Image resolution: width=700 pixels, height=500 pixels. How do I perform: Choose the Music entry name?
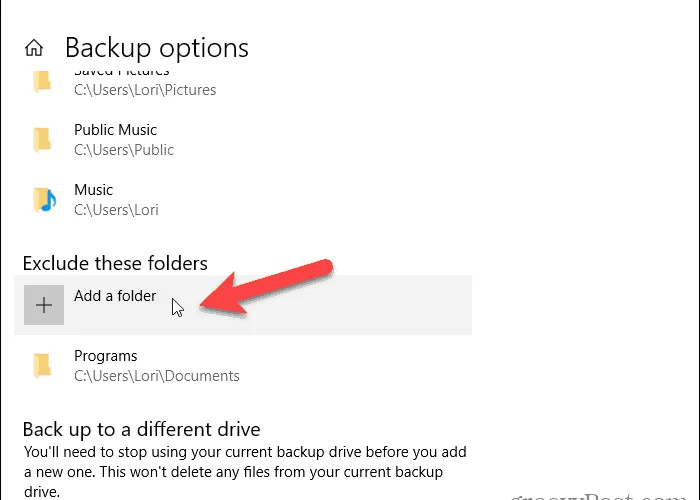tap(93, 190)
